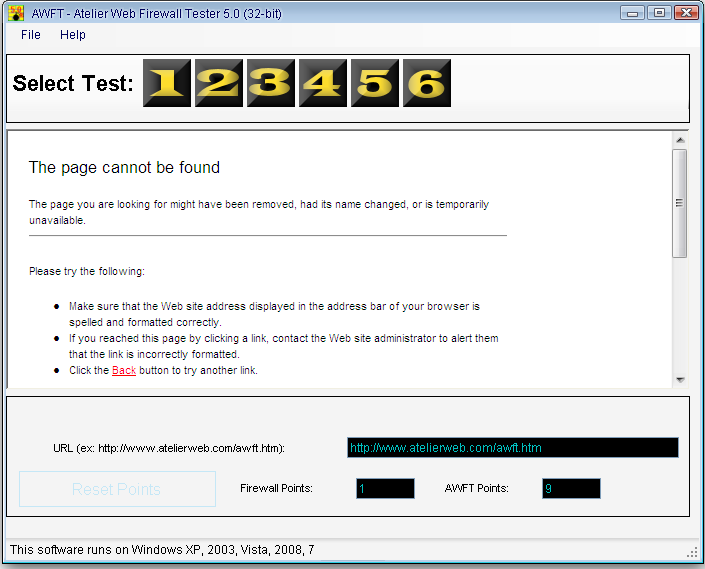Minimize the AWFT window

pos(632,13)
